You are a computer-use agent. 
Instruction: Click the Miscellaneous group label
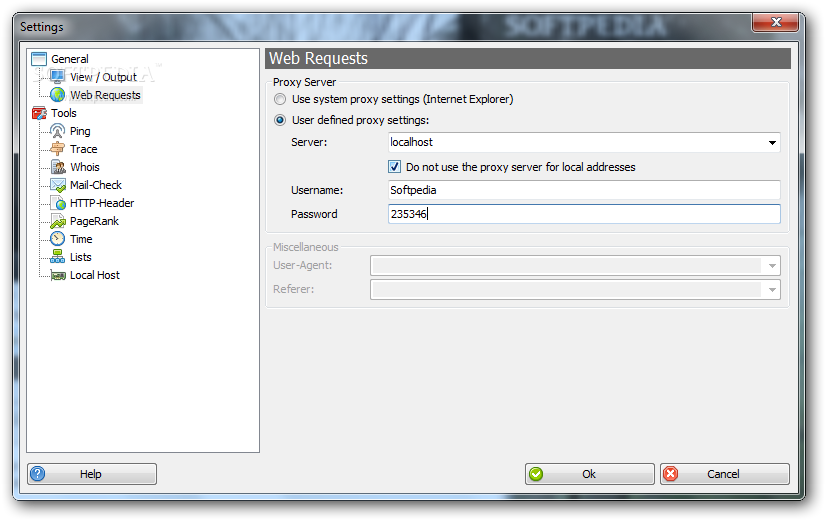coord(306,247)
